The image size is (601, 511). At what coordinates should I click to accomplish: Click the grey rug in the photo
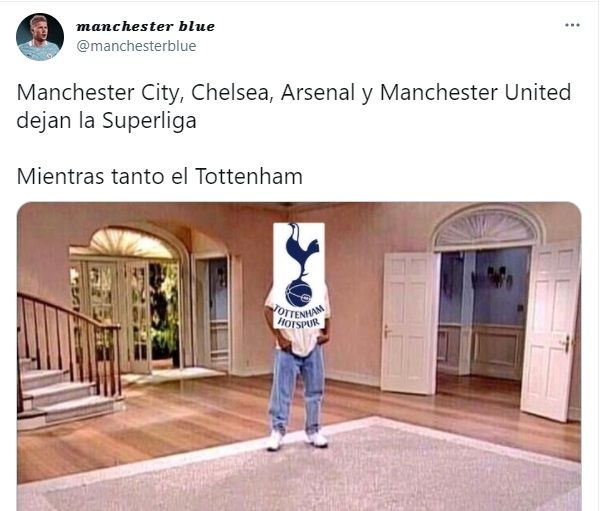[307, 470]
